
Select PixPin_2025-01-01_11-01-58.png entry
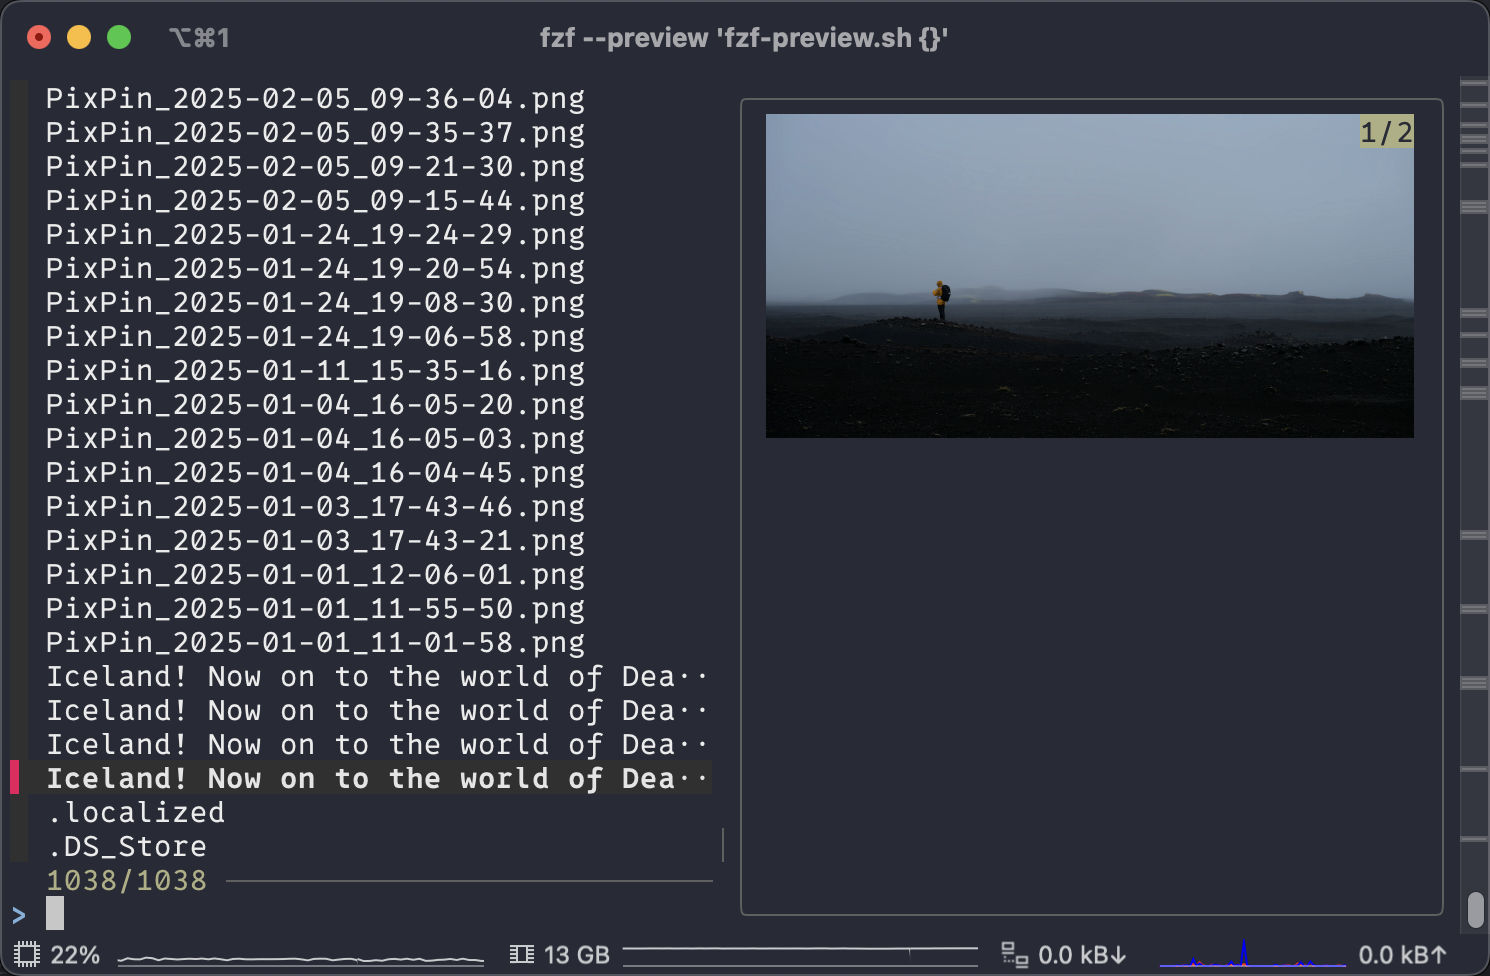[315, 642]
